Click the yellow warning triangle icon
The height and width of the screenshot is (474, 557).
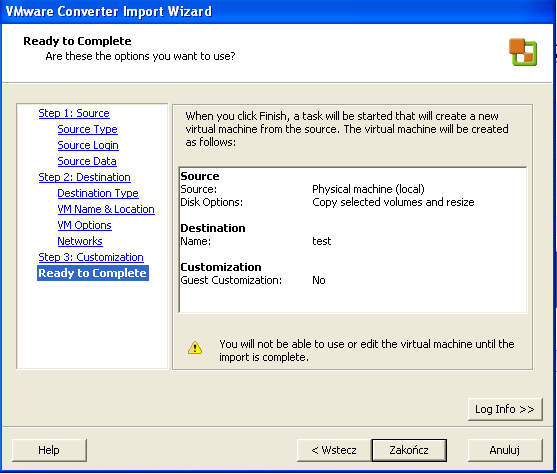[195, 348]
